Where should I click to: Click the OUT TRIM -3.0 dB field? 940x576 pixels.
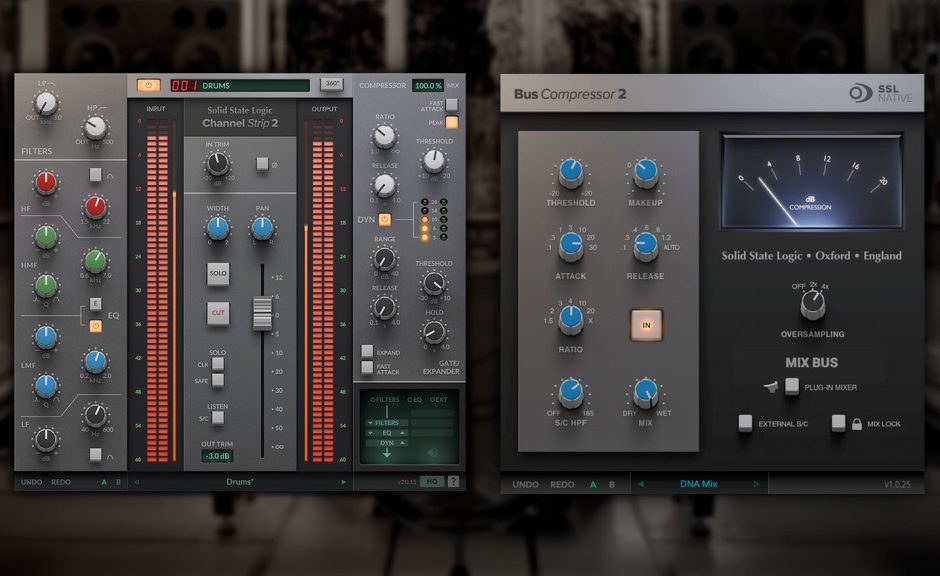pos(216,456)
